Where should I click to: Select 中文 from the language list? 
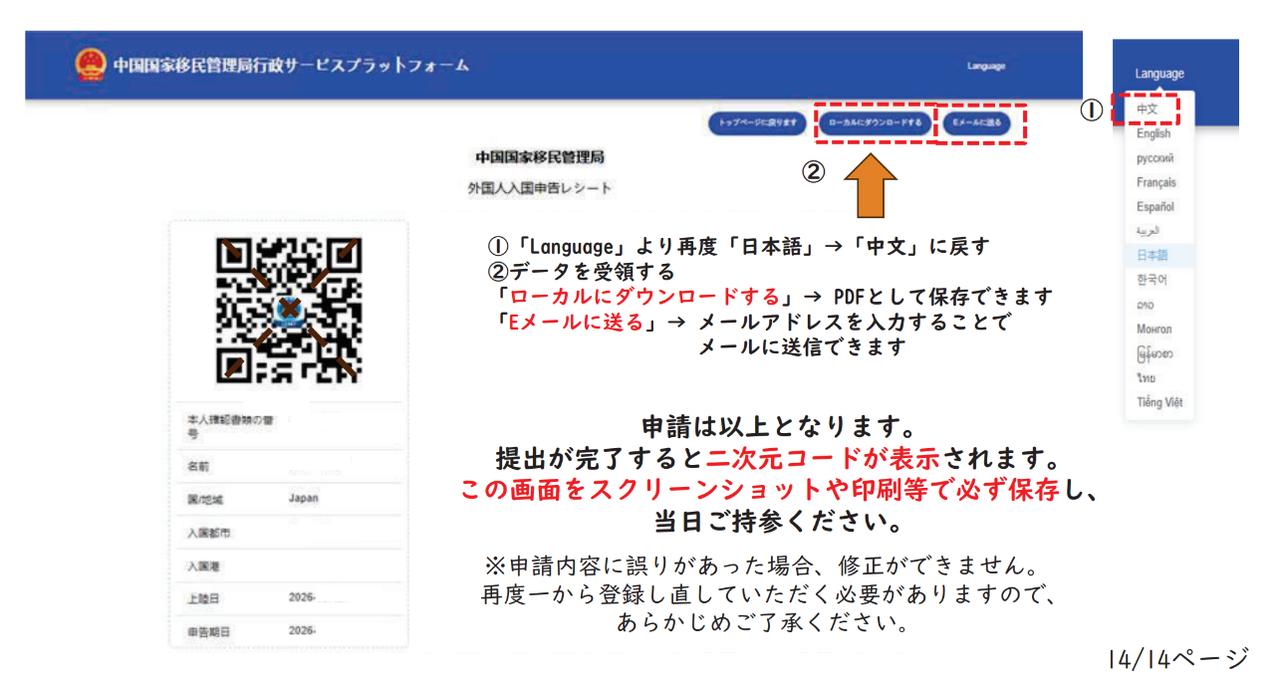coord(1149,108)
